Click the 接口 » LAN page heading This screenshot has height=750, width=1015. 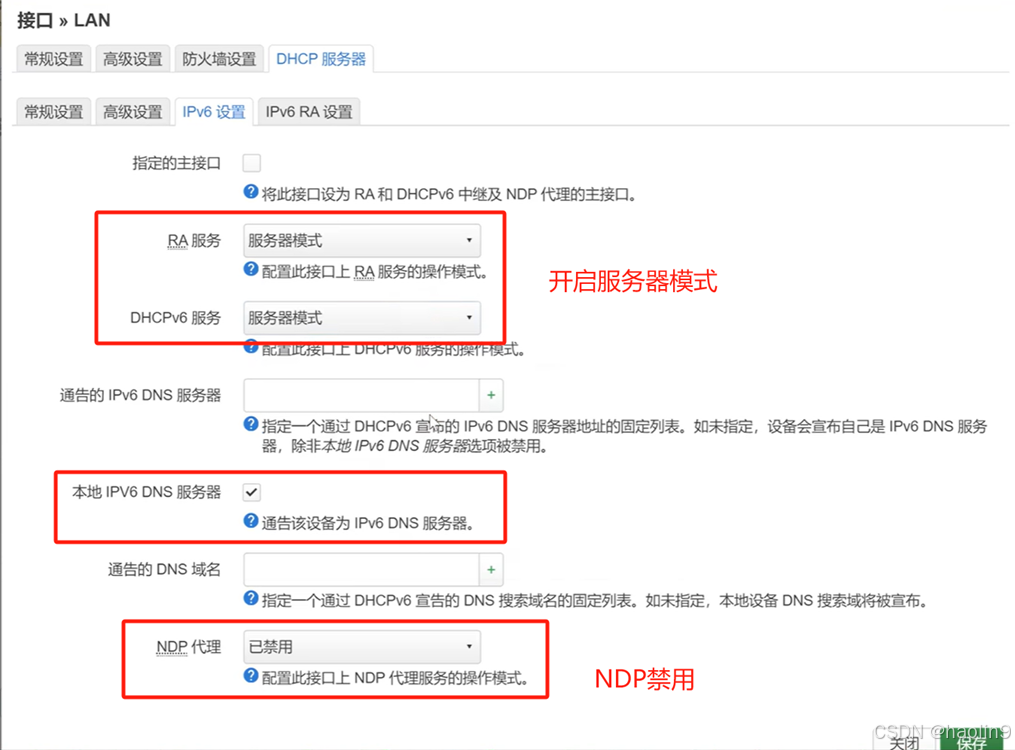(63, 20)
